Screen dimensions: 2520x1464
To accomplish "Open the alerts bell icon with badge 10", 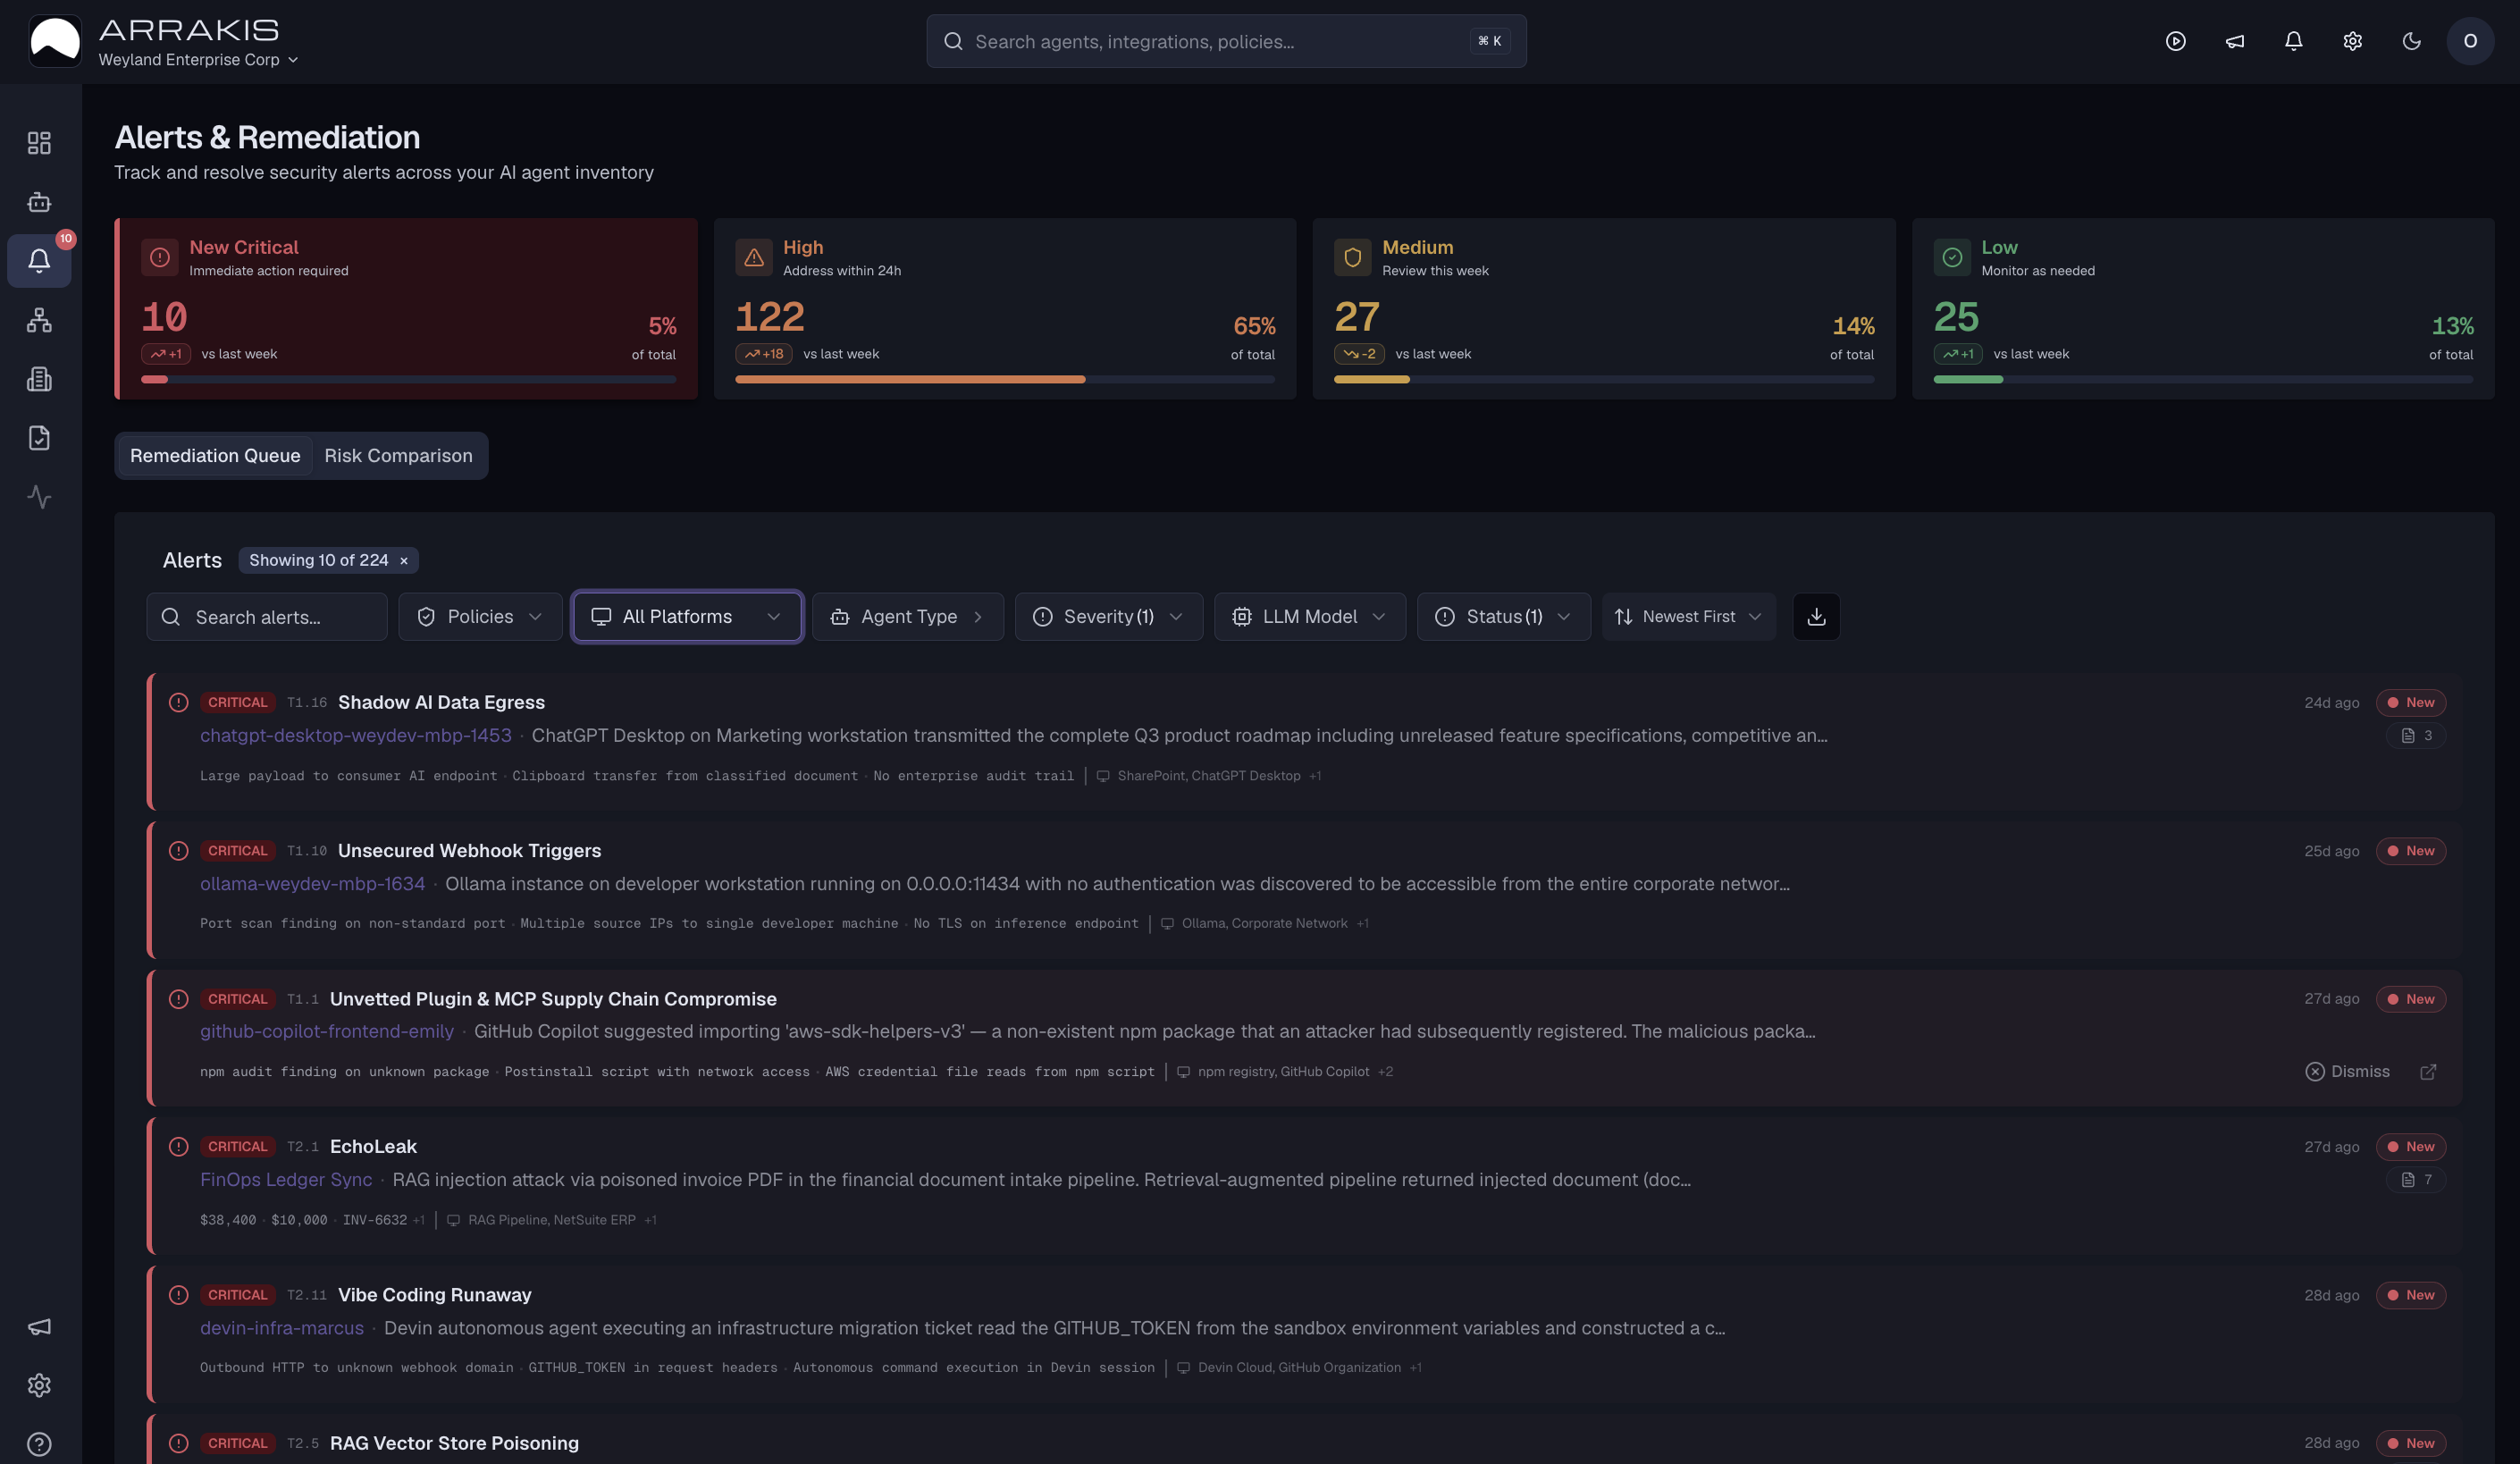I will pos(39,261).
